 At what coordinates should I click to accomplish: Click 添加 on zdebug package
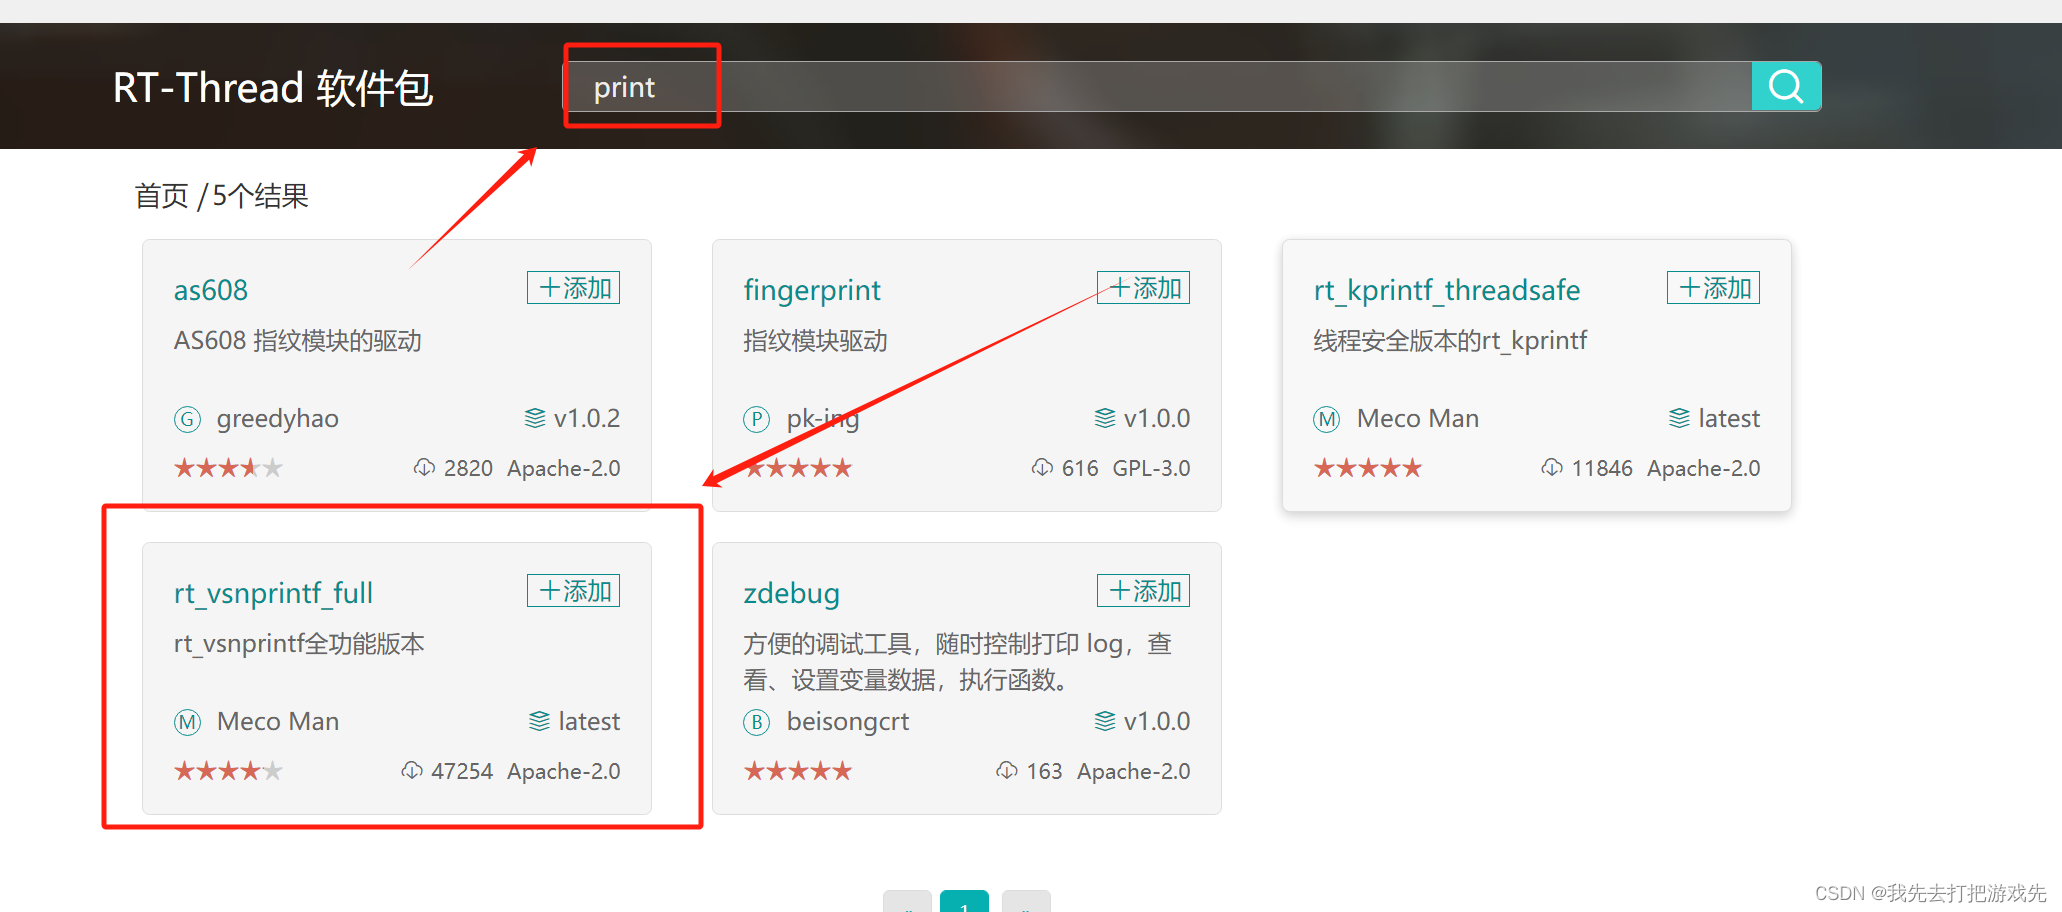click(x=1143, y=590)
